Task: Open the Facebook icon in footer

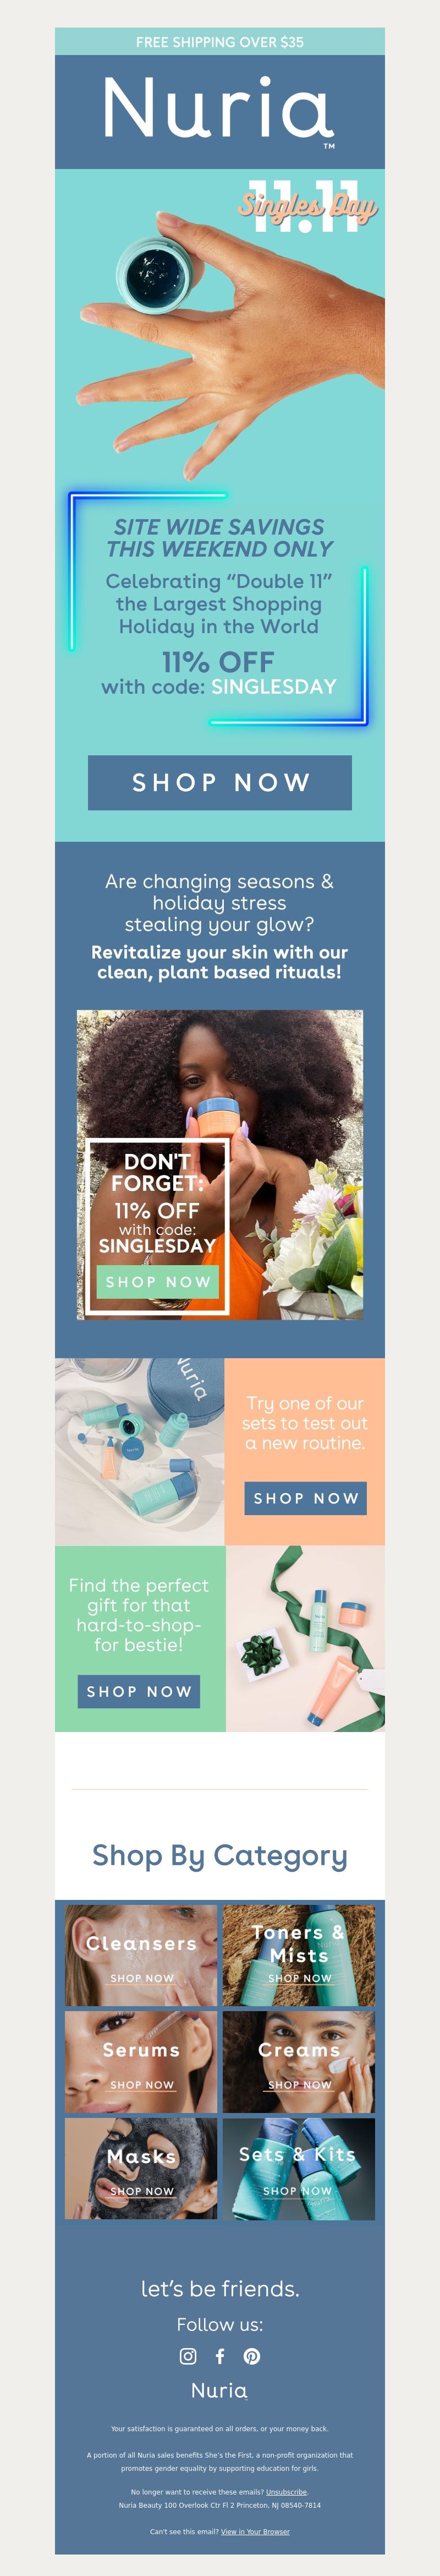Action: click(x=220, y=2356)
